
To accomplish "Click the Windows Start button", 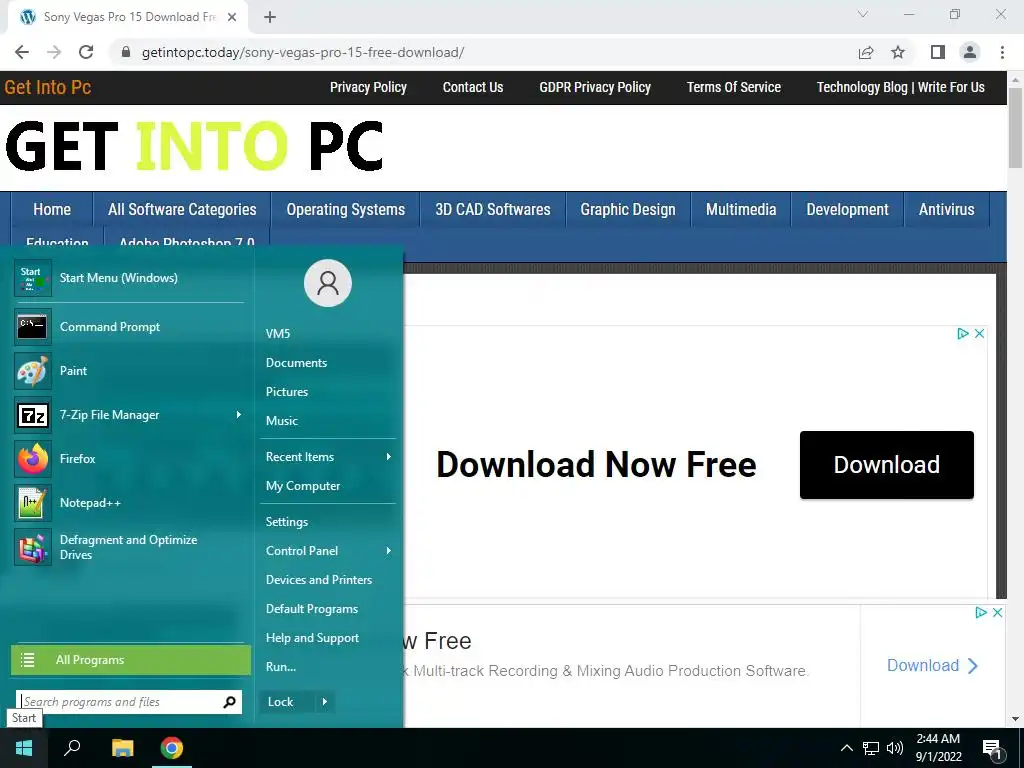I will coord(24,748).
